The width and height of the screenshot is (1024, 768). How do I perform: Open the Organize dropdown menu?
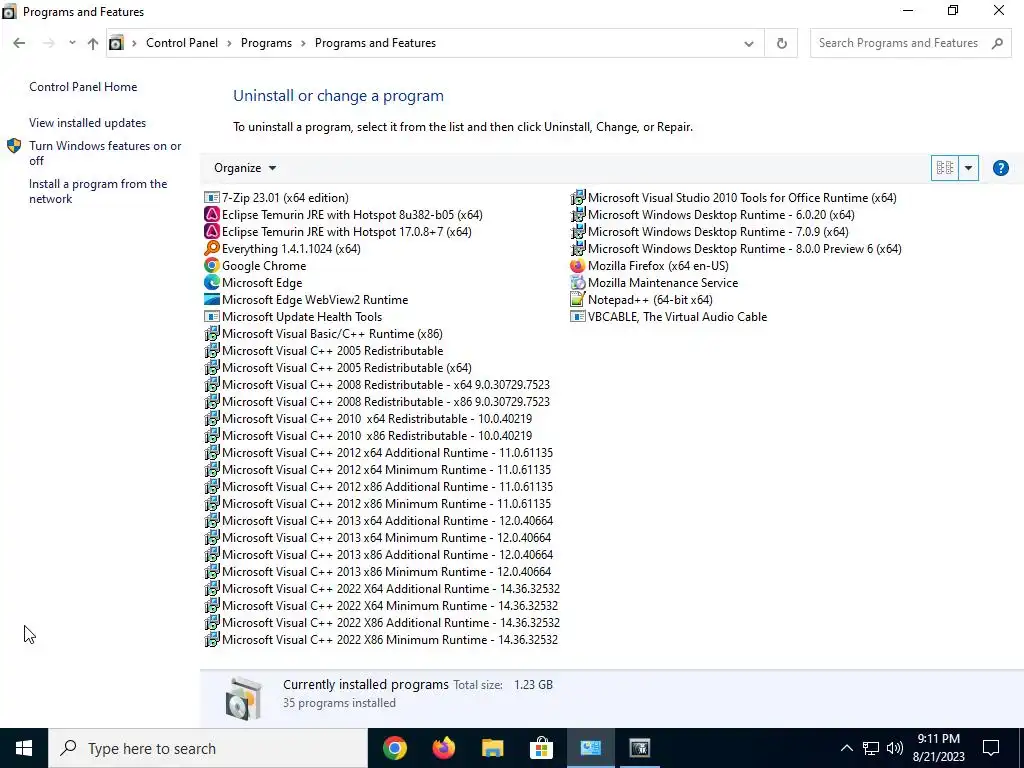(x=245, y=168)
